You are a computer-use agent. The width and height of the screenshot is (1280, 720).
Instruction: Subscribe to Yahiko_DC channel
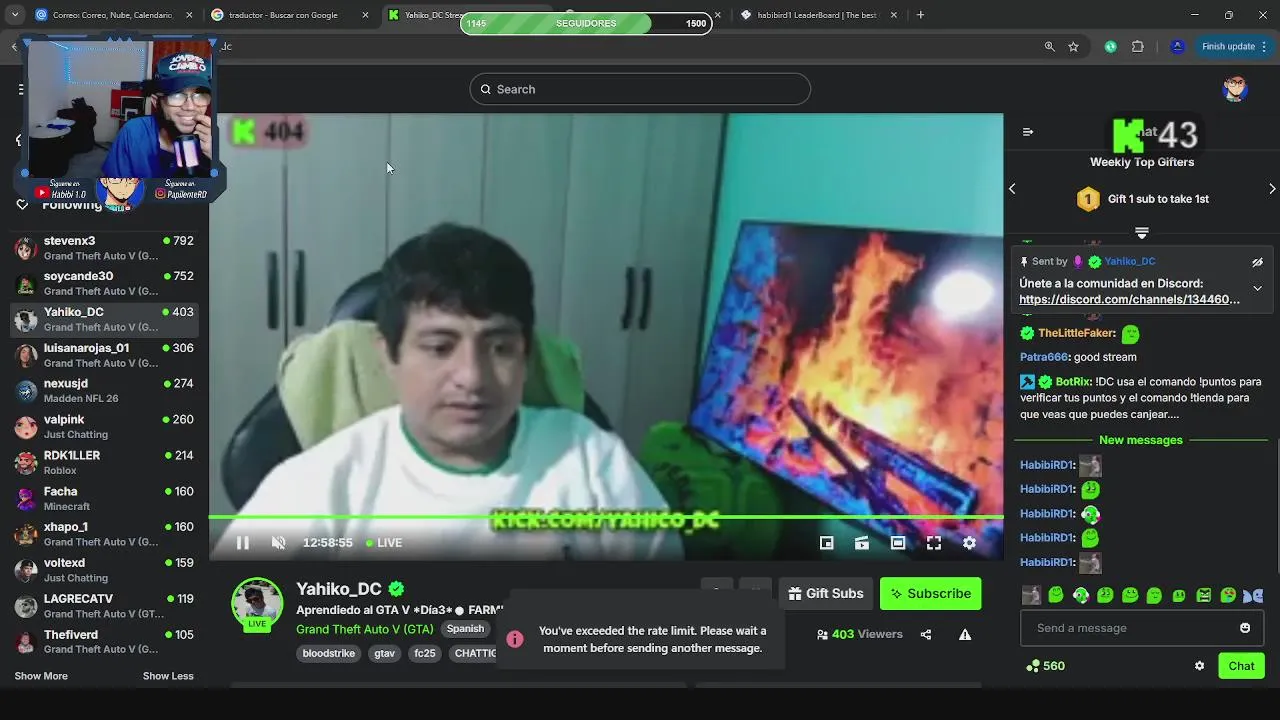930,594
